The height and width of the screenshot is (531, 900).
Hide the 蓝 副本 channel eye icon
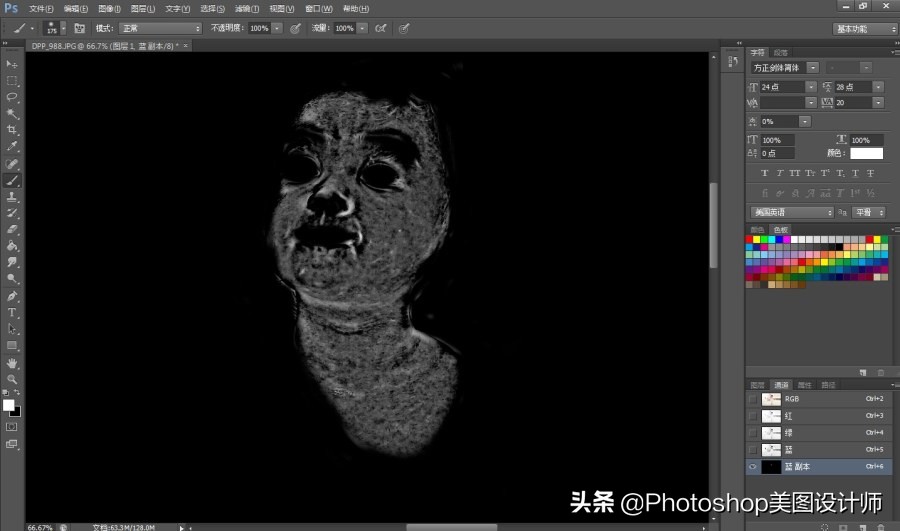(x=753, y=467)
